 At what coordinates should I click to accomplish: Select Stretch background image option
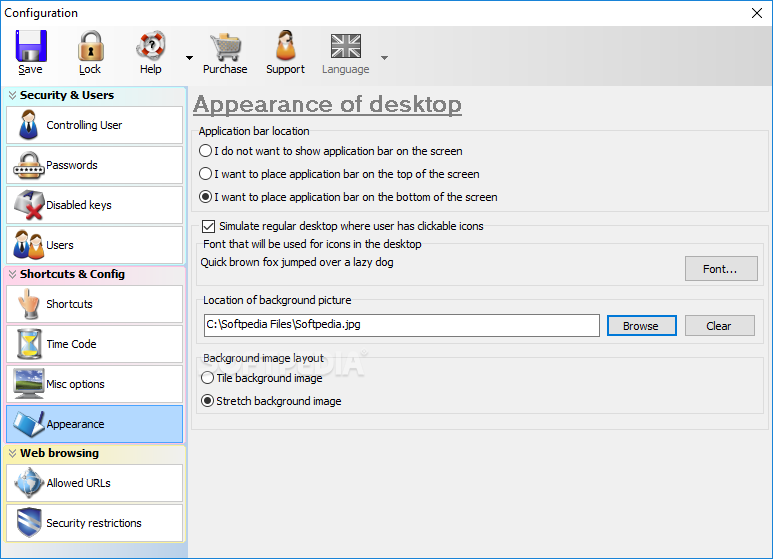click(x=208, y=401)
